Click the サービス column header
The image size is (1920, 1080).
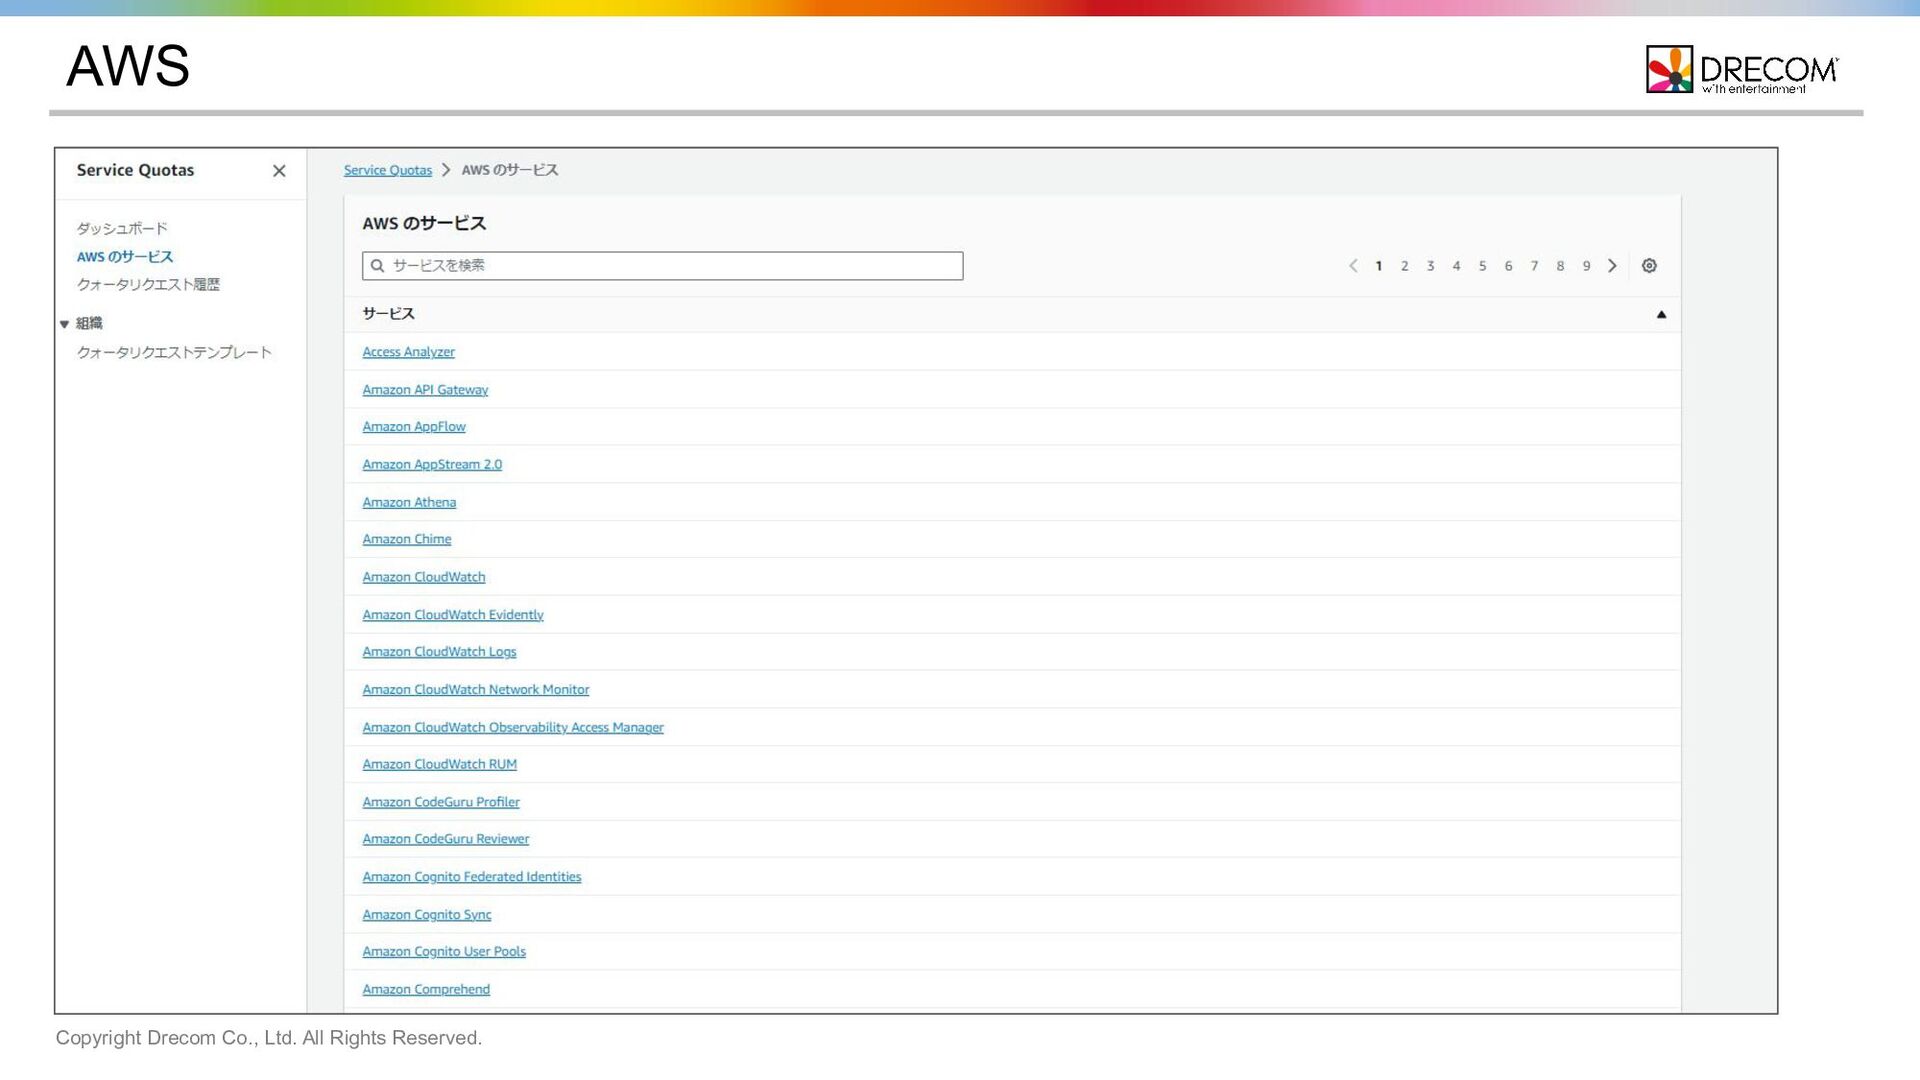tap(388, 314)
